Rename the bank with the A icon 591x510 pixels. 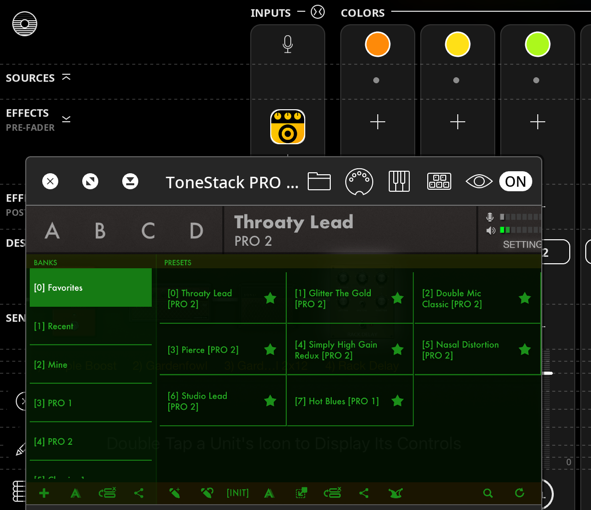[x=75, y=493]
